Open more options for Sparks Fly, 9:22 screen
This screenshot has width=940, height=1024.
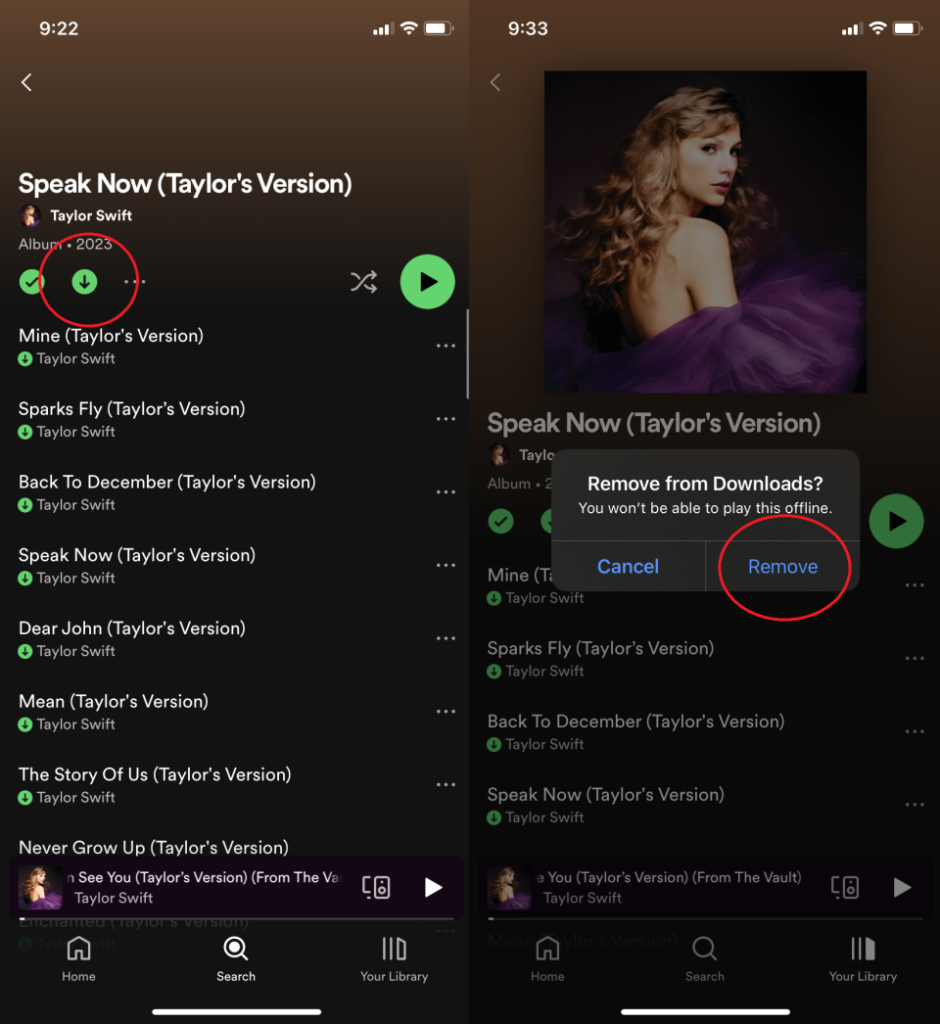(446, 419)
